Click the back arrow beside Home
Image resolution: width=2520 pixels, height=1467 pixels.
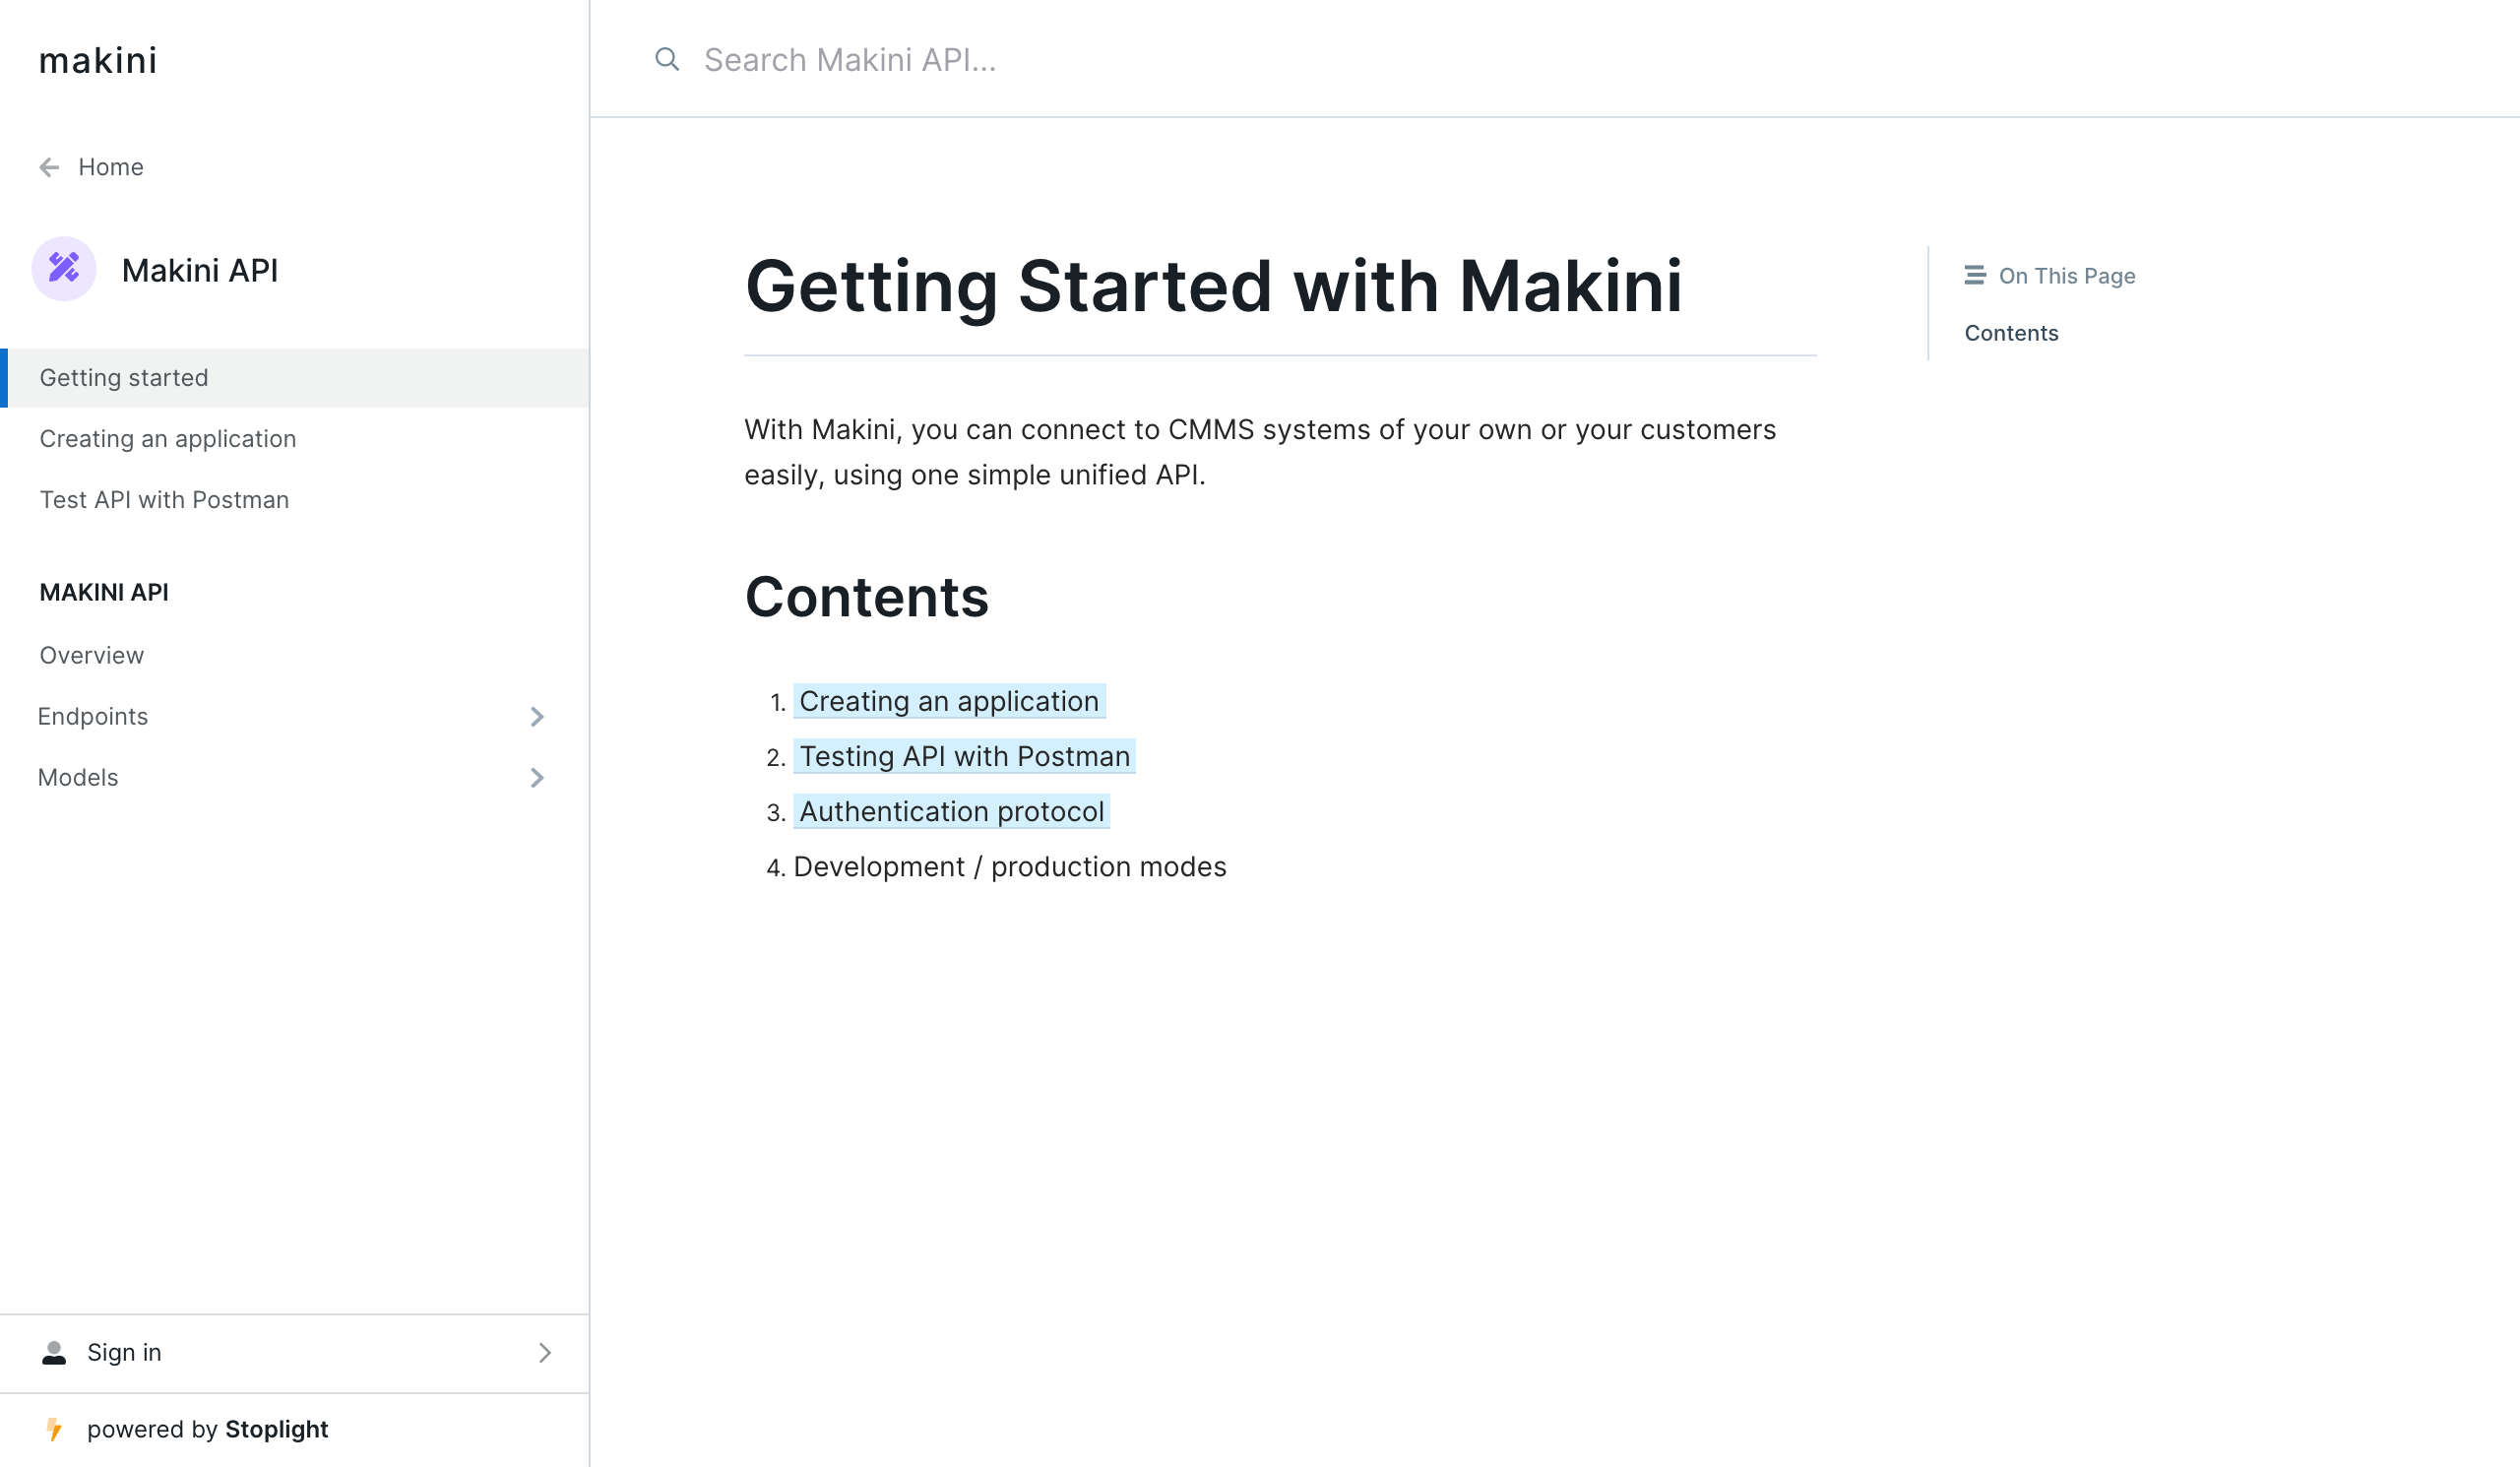pos(49,167)
